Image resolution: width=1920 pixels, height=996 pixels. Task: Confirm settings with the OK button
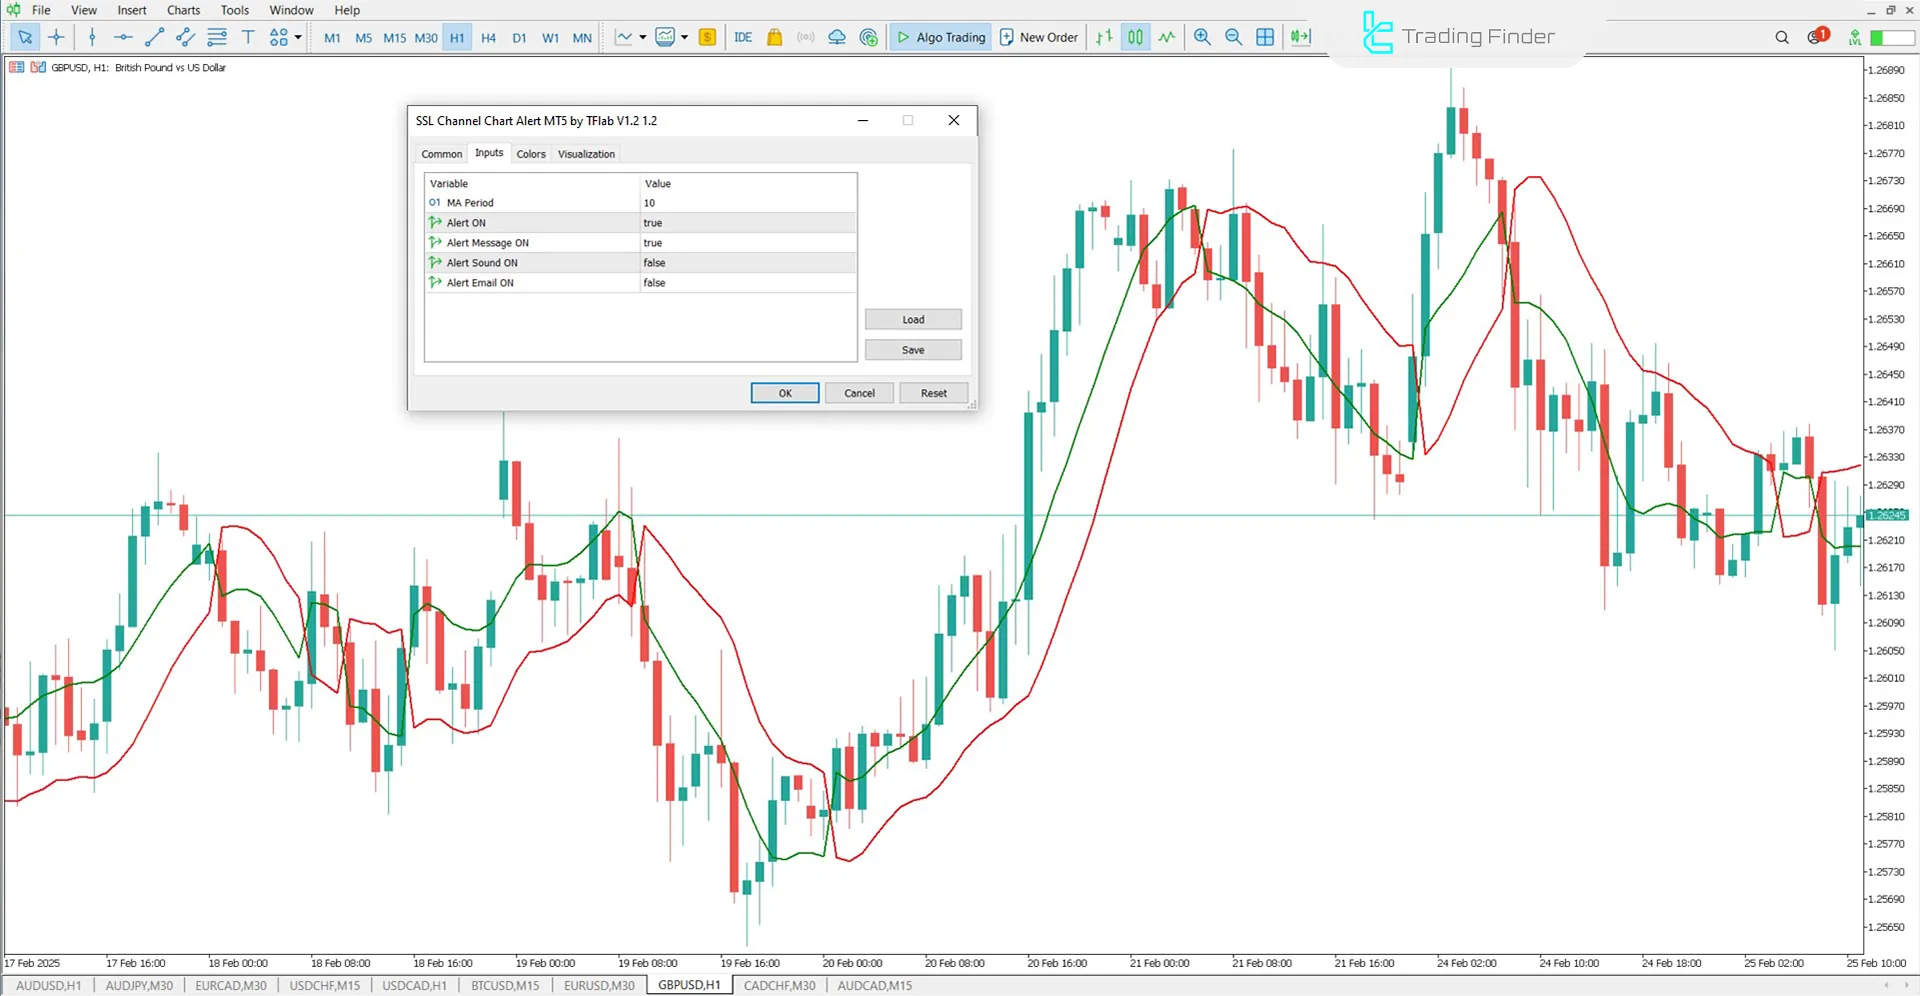785,392
